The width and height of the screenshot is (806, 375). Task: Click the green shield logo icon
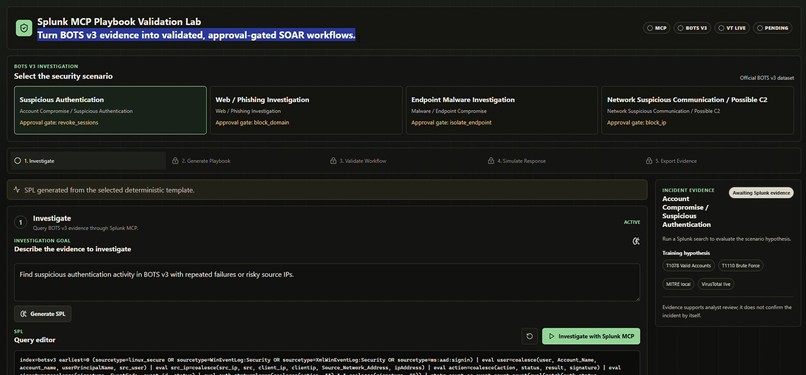point(24,28)
